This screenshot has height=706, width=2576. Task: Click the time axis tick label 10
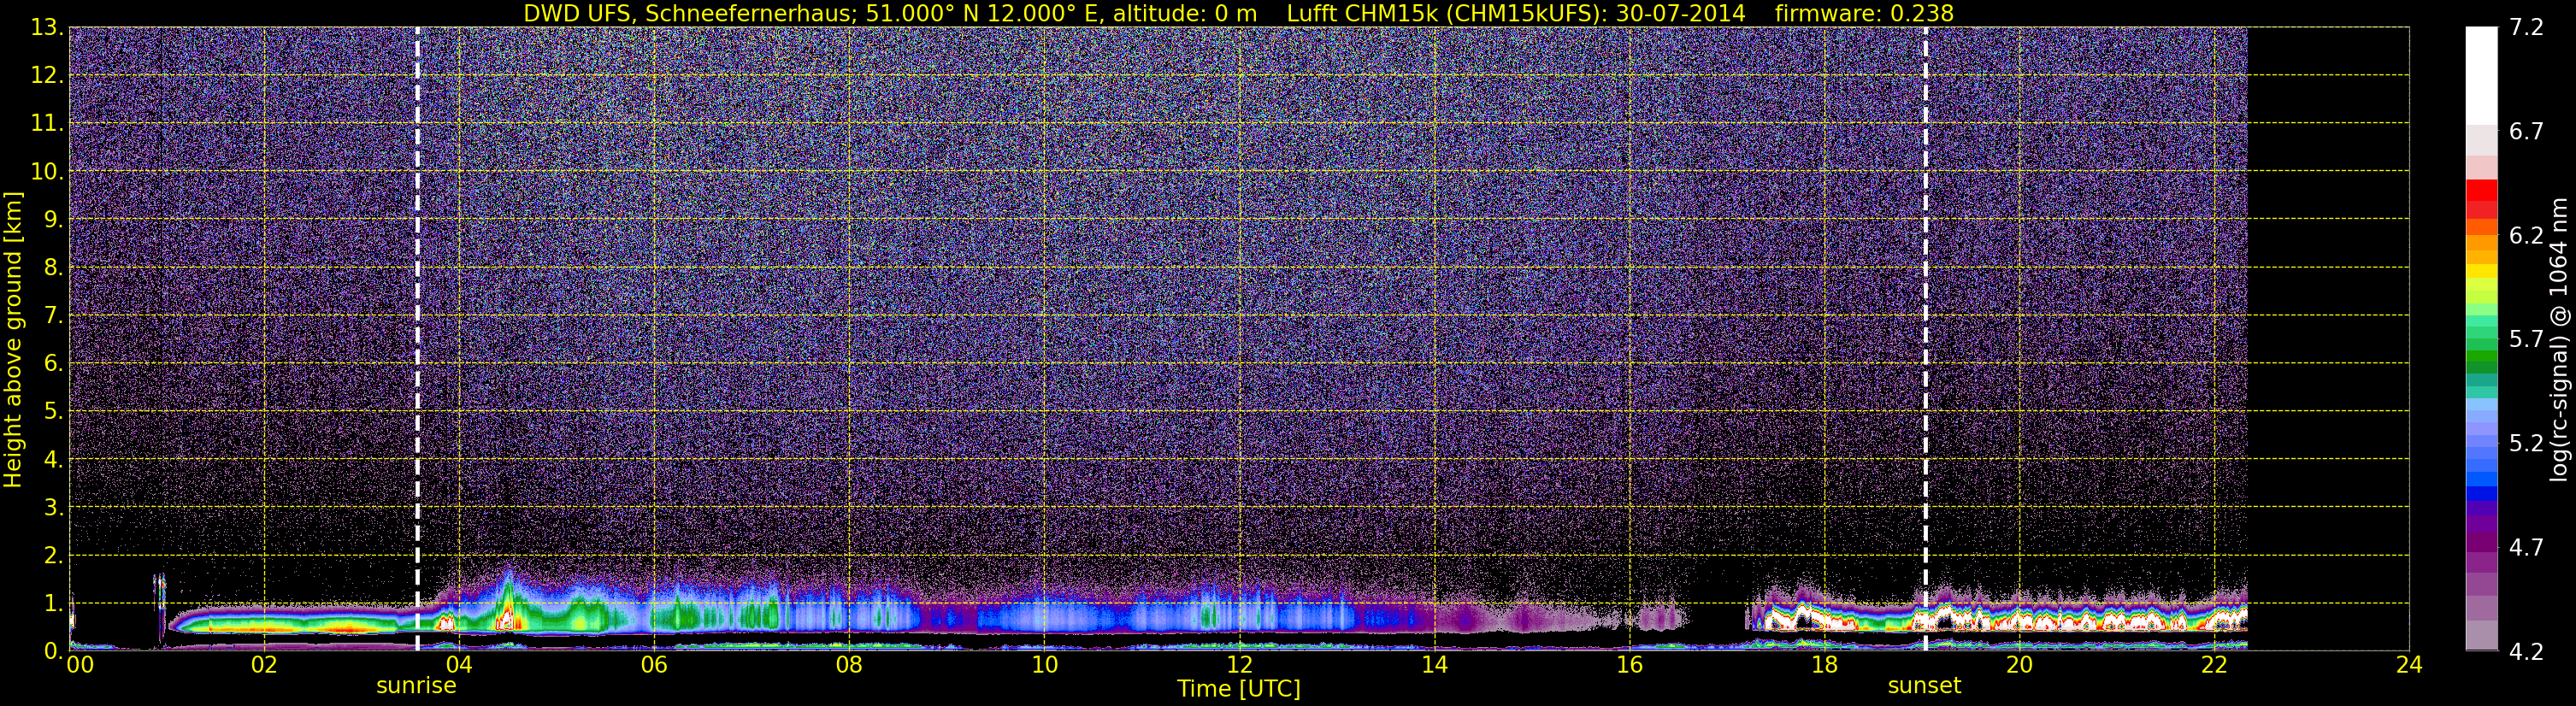pos(1043,665)
